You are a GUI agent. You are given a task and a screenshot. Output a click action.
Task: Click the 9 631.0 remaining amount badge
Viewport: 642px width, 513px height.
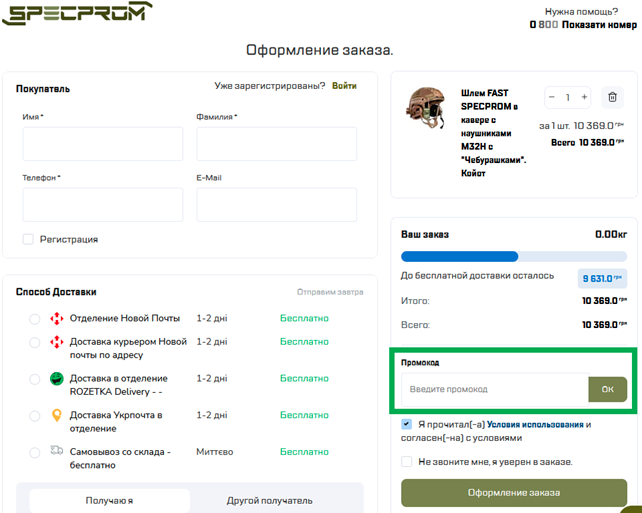pyautogui.click(x=602, y=278)
